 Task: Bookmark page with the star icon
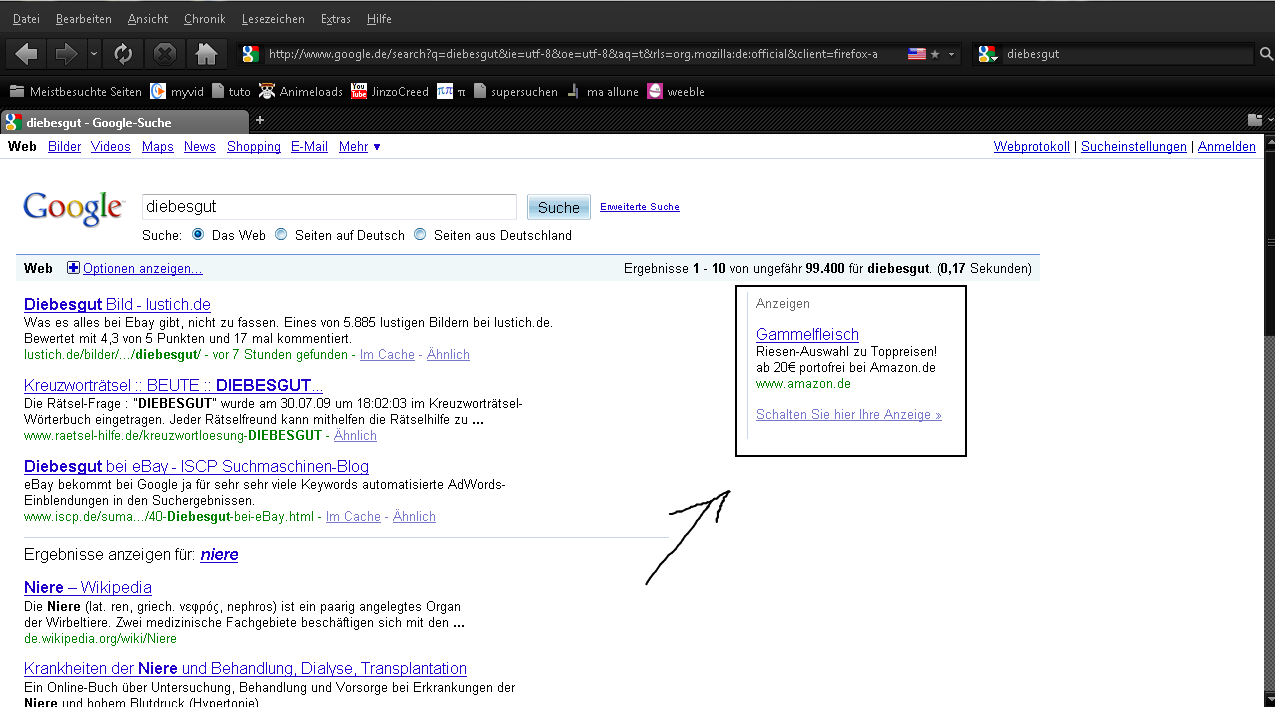(935, 54)
